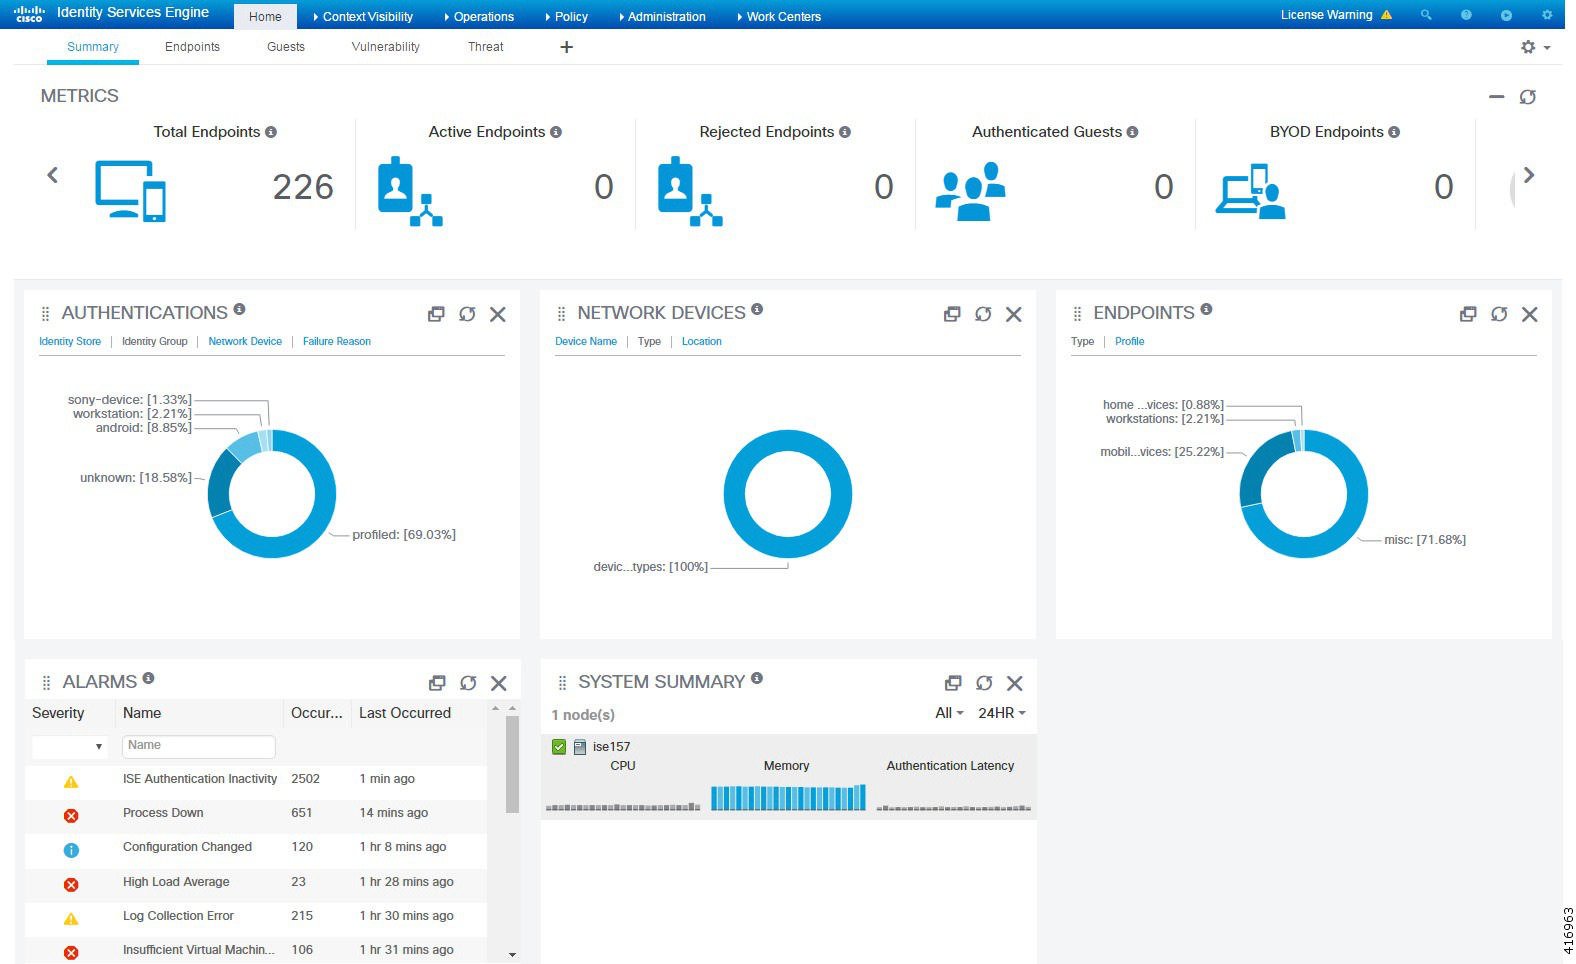Screen dimensions: 1576x964
Task: Click the Active Endpoints info icon
Action: pos(556,132)
